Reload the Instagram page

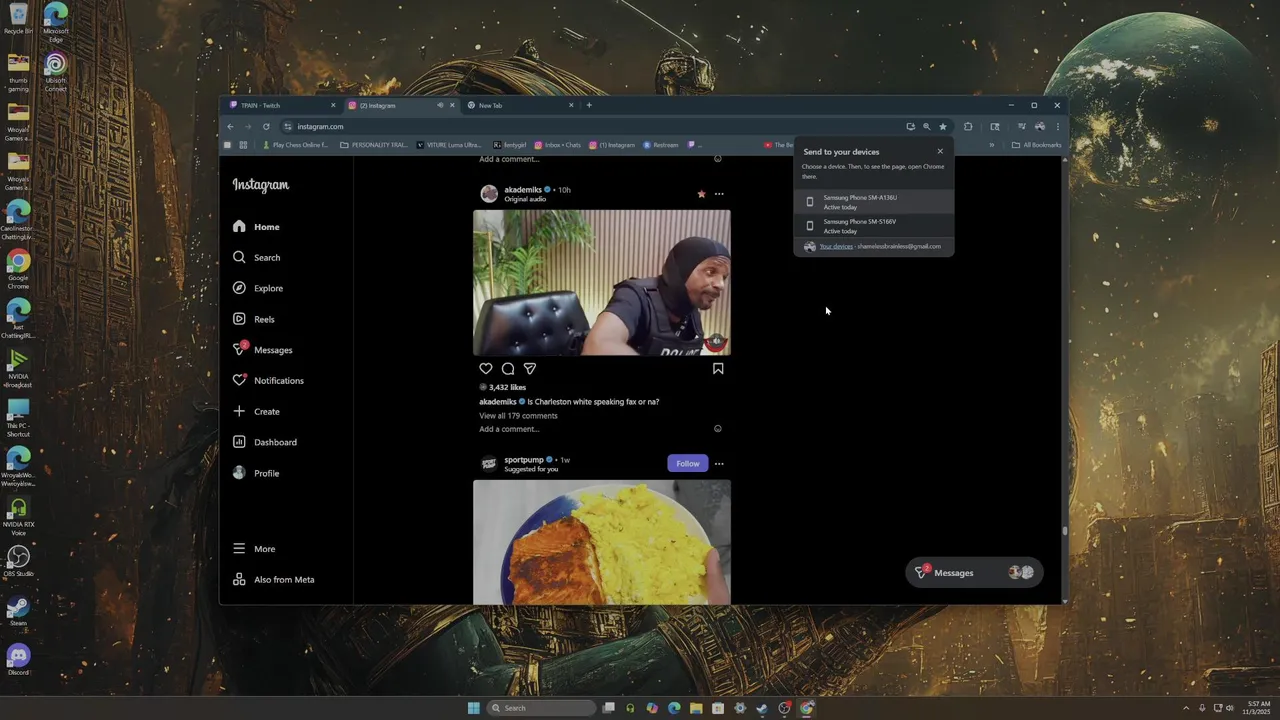[266, 127]
